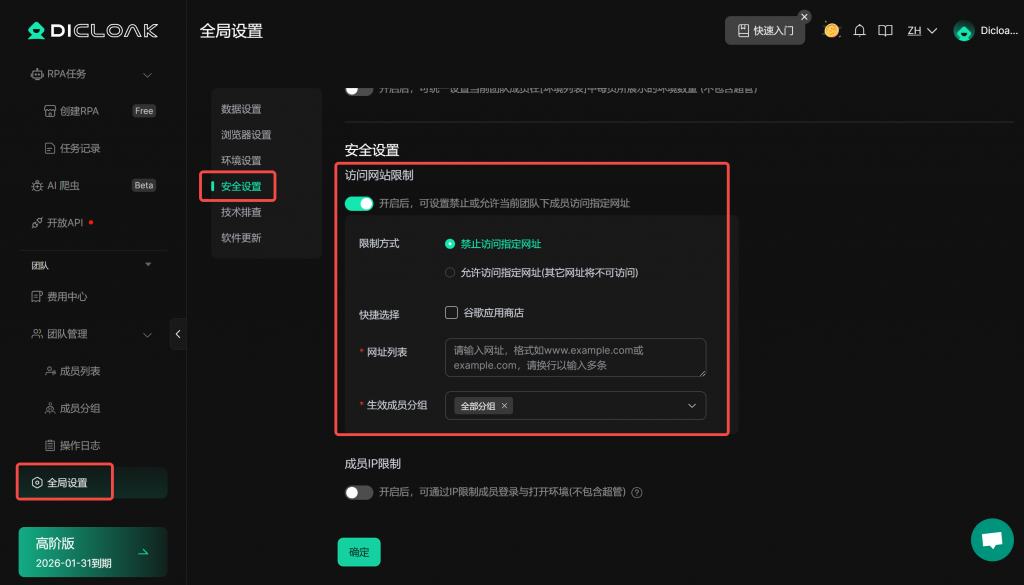Open the live chat support bubble

pyautogui.click(x=991, y=539)
